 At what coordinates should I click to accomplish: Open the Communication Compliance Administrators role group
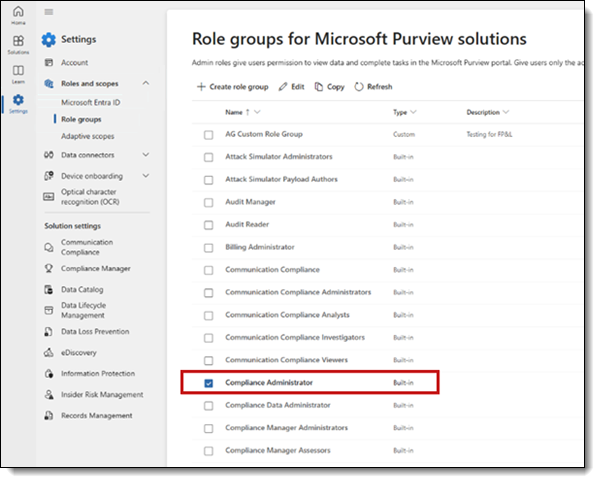[298, 292]
